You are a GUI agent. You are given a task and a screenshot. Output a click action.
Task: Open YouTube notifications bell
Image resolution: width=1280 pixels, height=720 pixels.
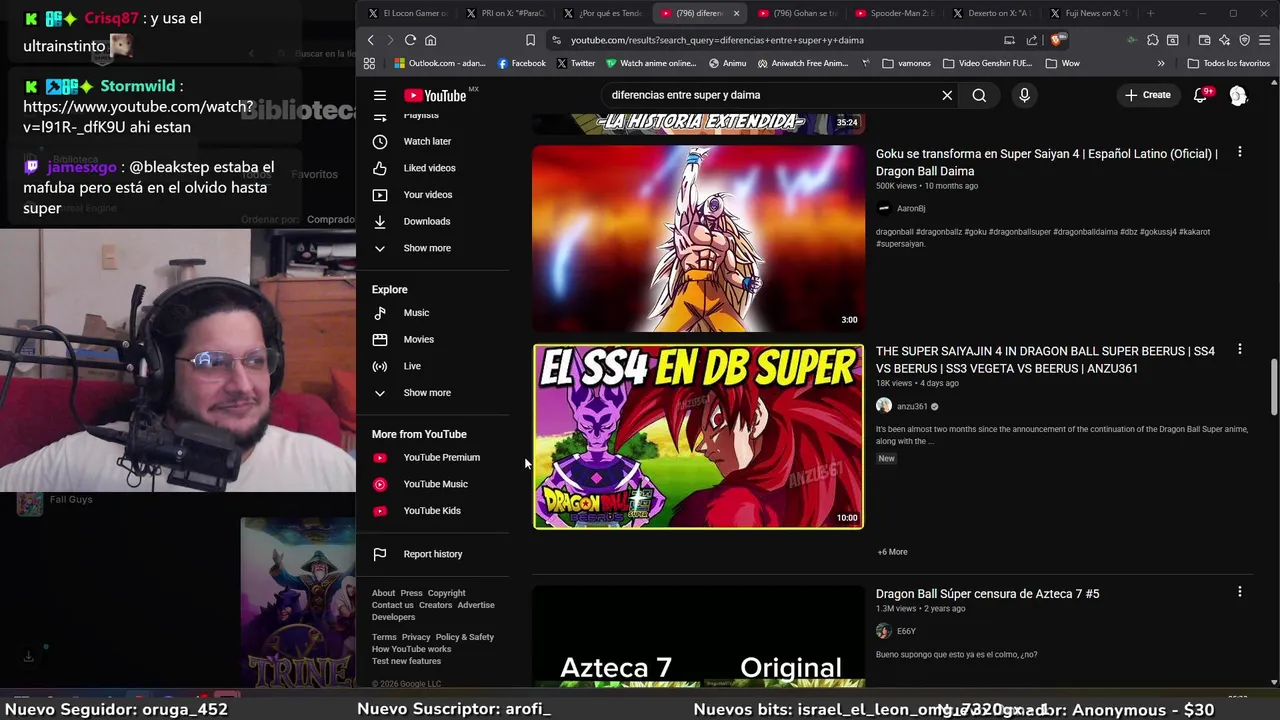(x=1200, y=95)
